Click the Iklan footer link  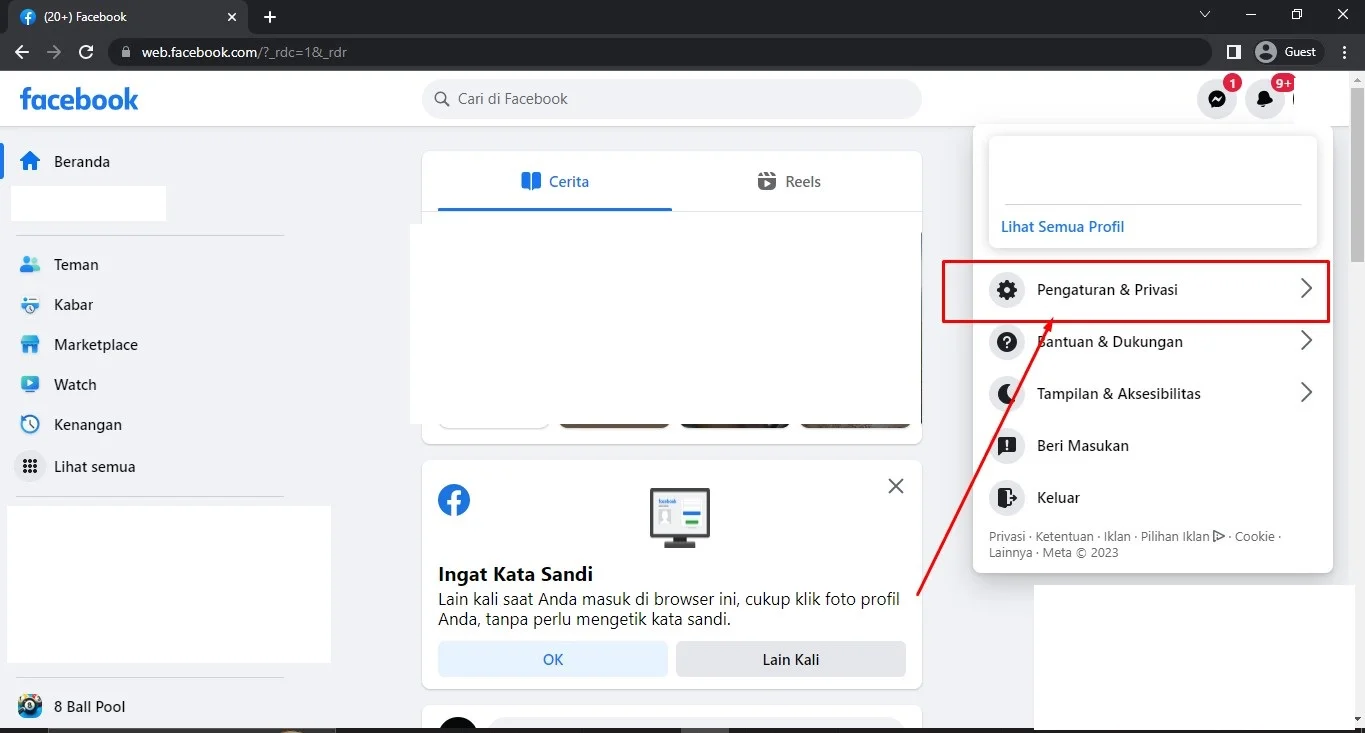pyautogui.click(x=1117, y=537)
